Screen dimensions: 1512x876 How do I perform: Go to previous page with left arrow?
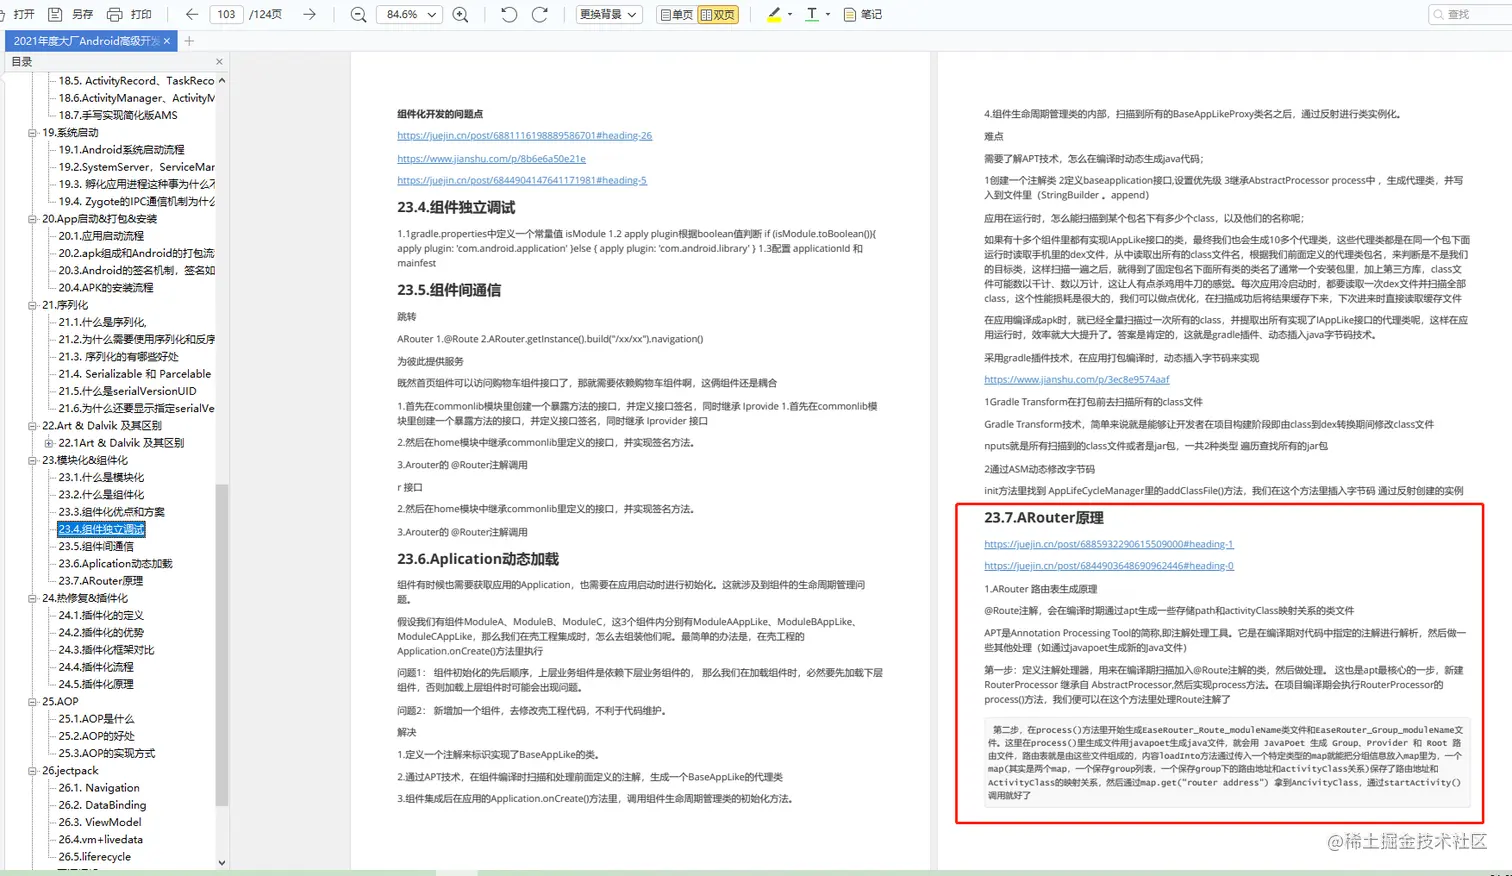pyautogui.click(x=192, y=14)
